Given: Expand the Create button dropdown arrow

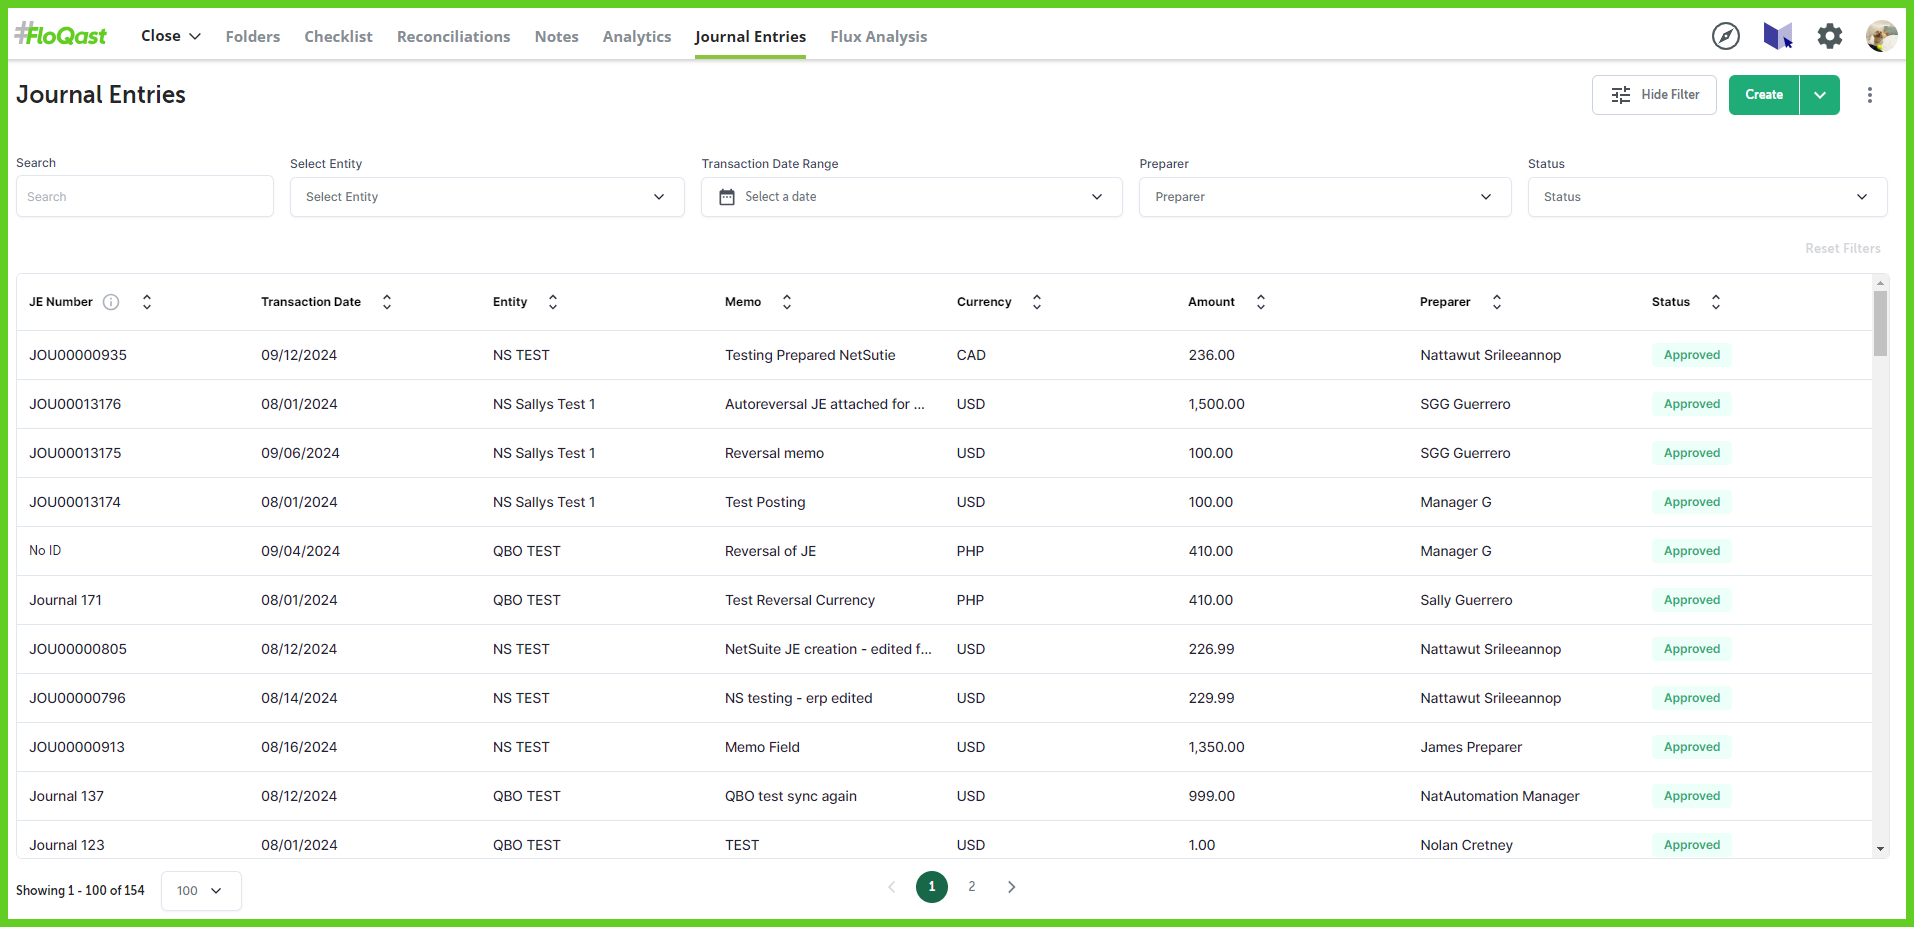Looking at the screenshot, I should pos(1819,95).
